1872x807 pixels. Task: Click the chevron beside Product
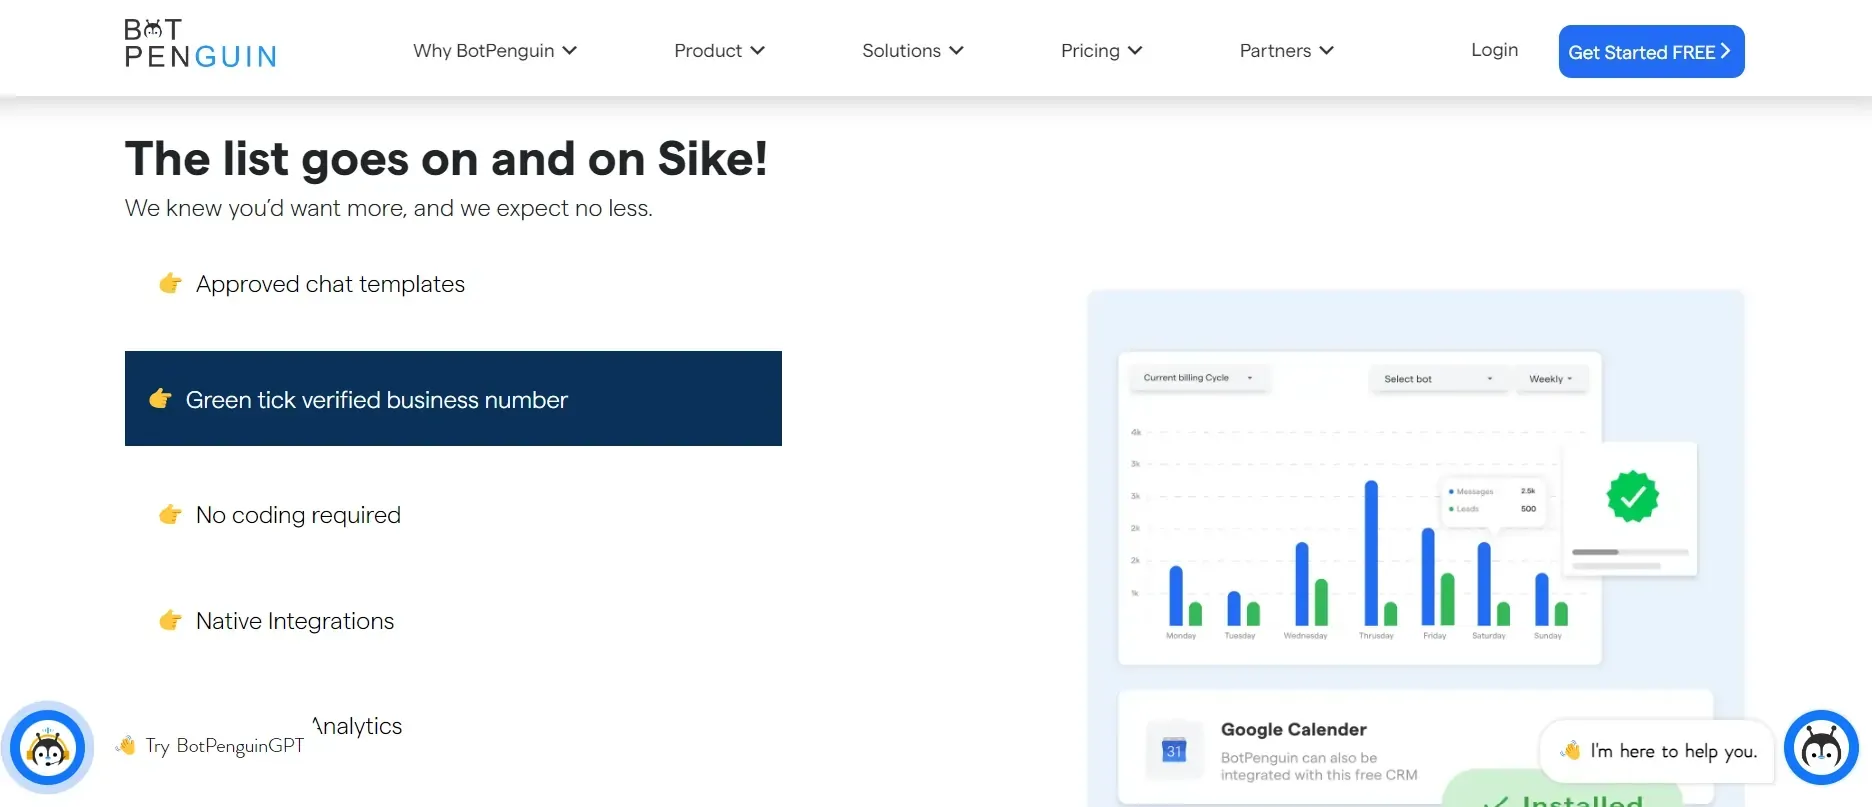[x=757, y=51]
